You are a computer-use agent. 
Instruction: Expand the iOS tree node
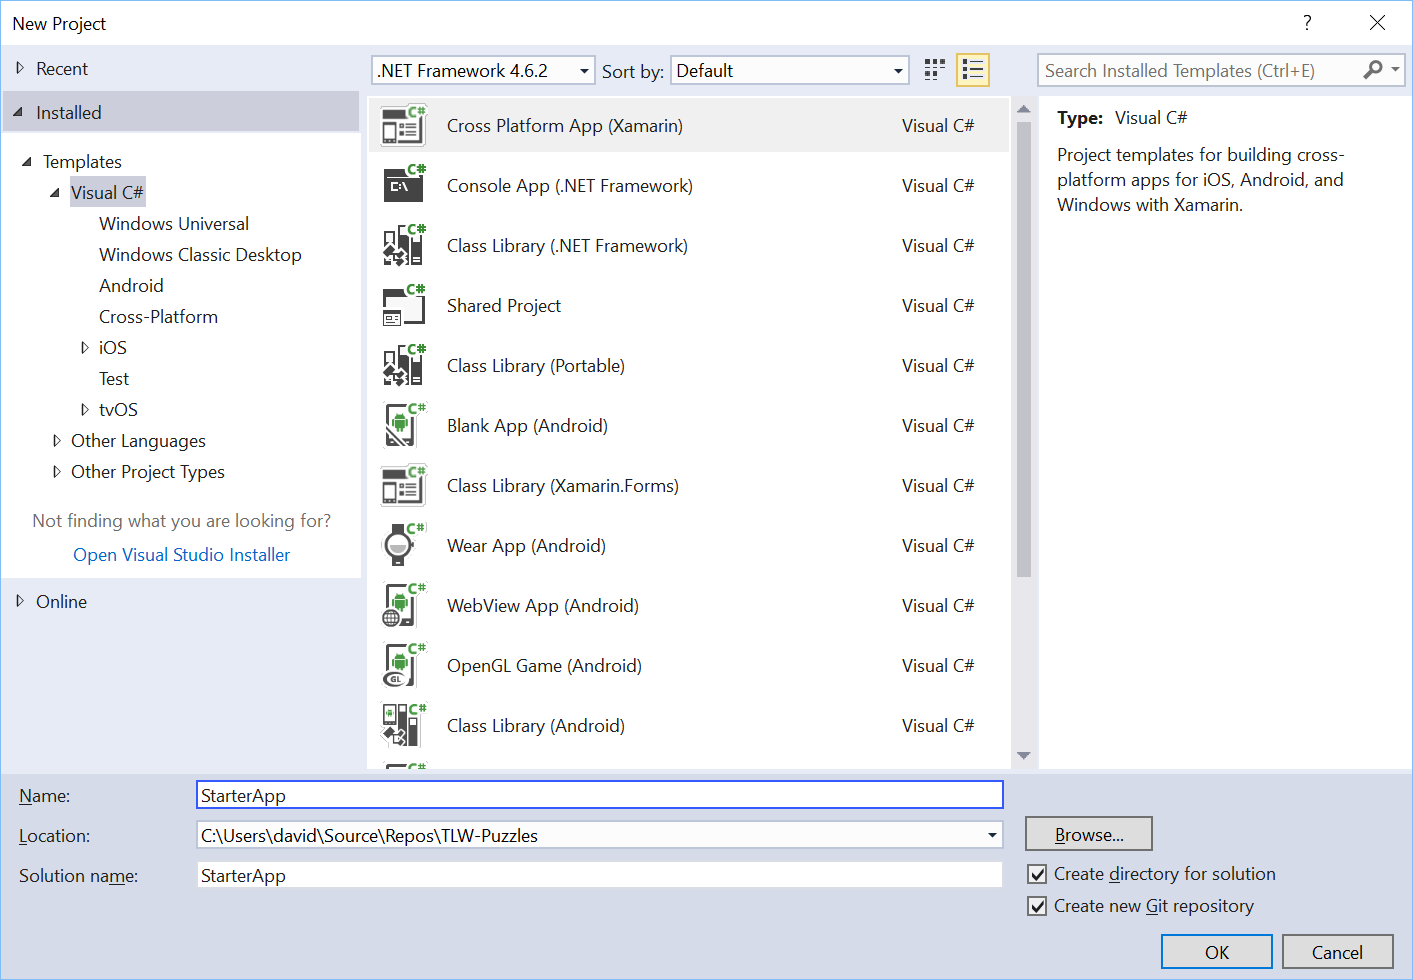(85, 348)
